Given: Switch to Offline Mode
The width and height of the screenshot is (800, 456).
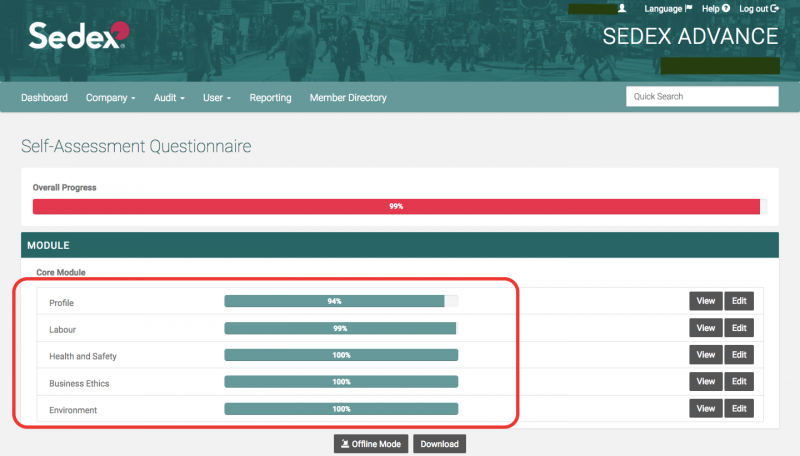Looking at the screenshot, I should click(x=370, y=444).
